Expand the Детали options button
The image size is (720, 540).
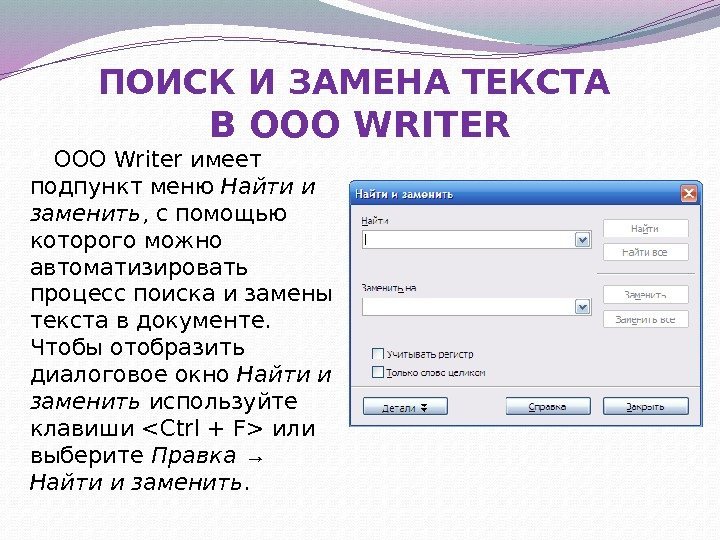pyautogui.click(x=405, y=407)
